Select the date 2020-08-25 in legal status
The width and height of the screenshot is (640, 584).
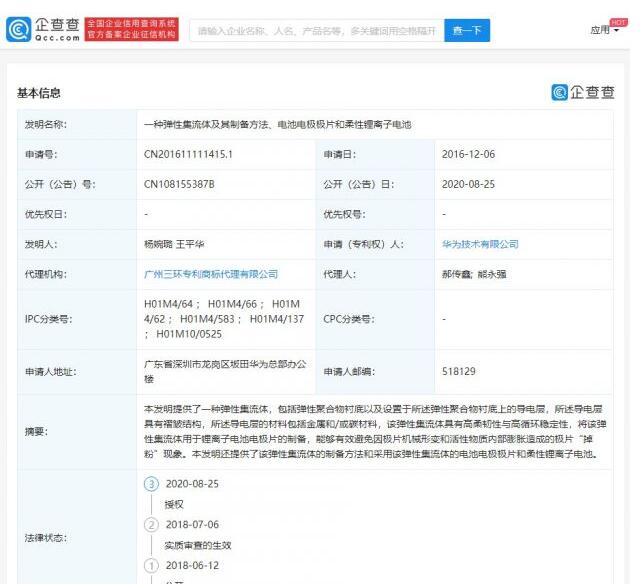(x=192, y=484)
